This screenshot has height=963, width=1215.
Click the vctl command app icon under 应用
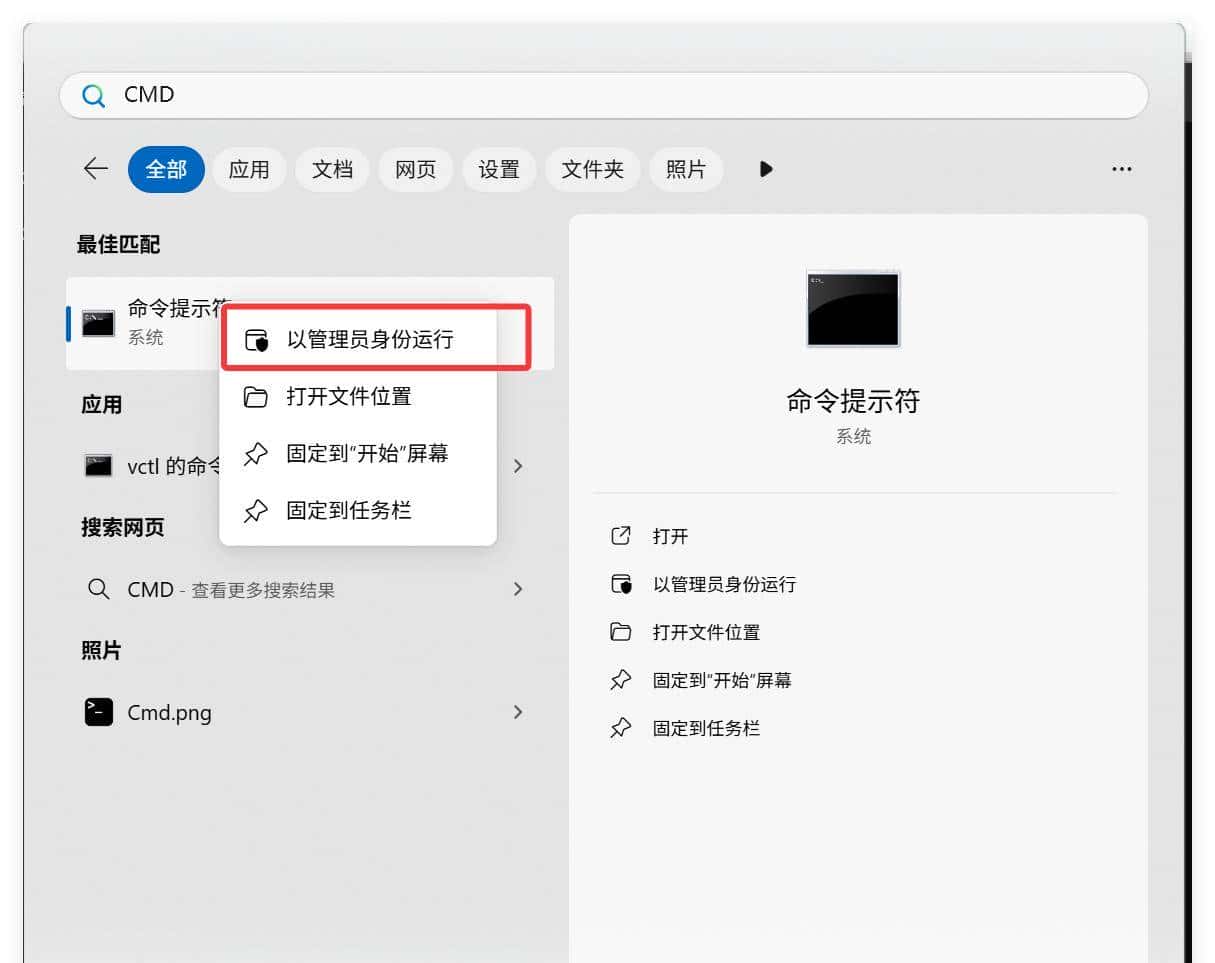tap(97, 466)
